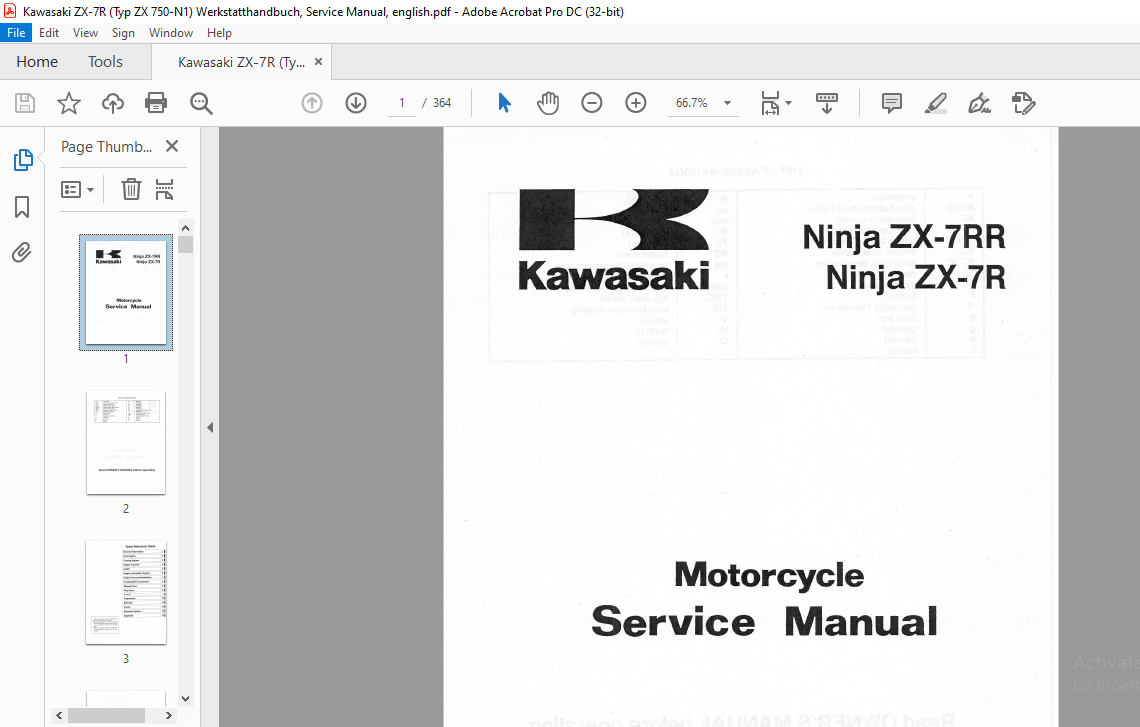Activate the Hand pan tool

[x=548, y=103]
